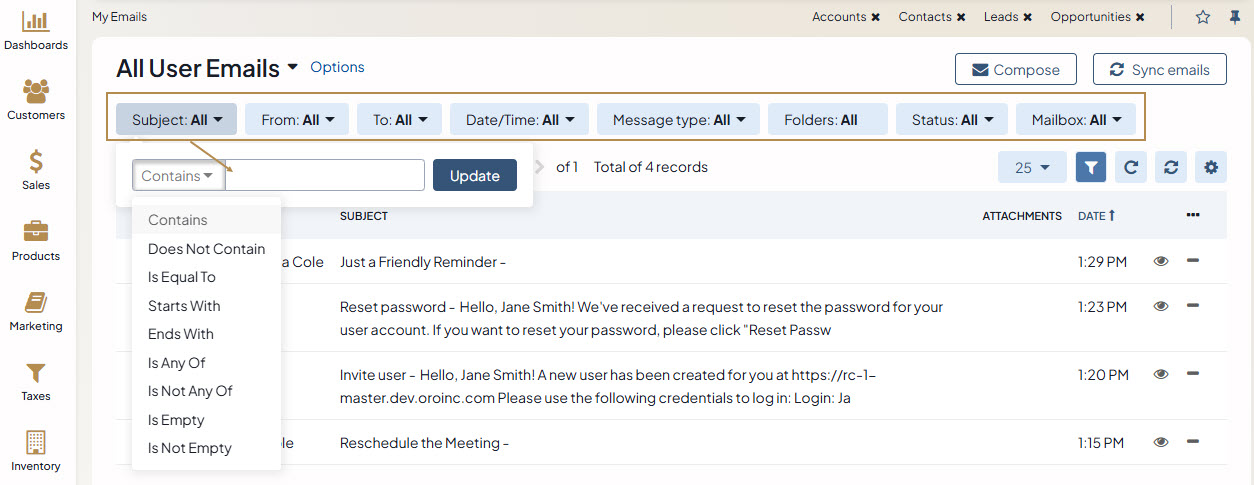1254x485 pixels.
Task: Click the Compose email button
Action: click(1015, 70)
